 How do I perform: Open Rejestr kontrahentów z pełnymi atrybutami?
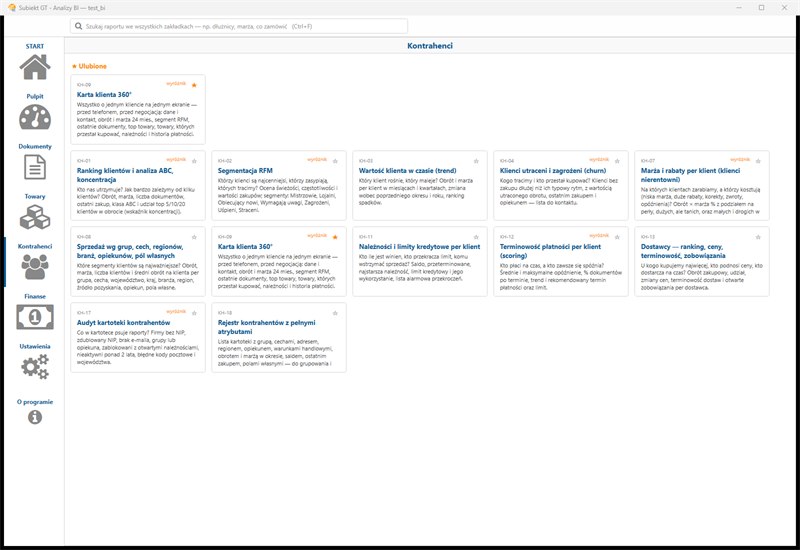[x=266, y=327]
